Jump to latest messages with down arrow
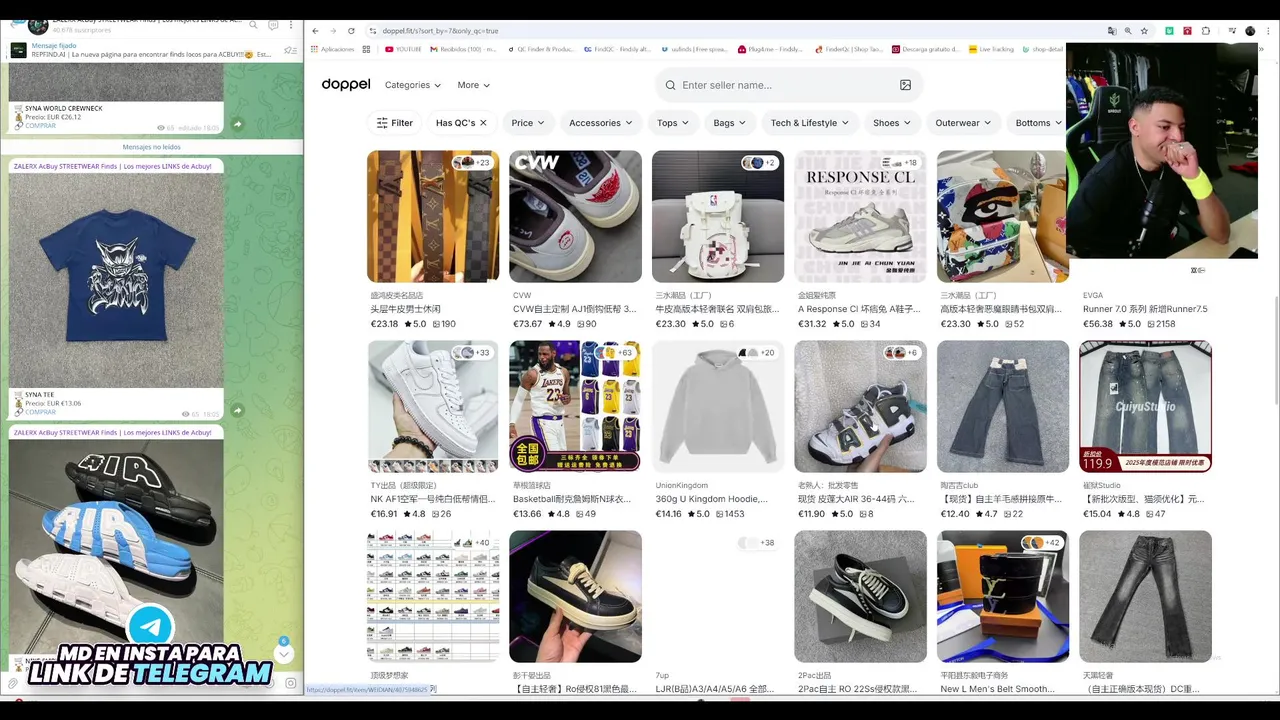This screenshot has width=1280, height=720. pos(284,654)
